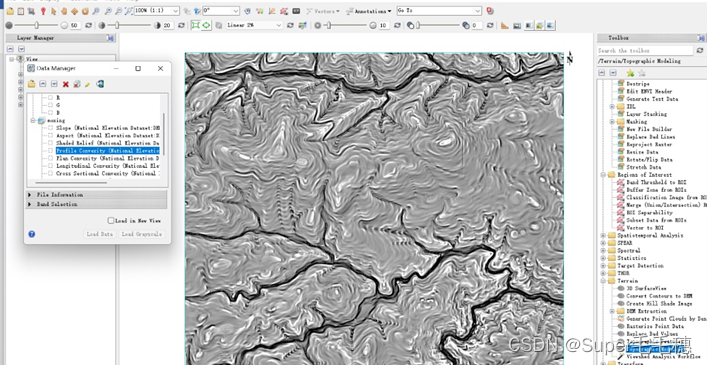This screenshot has height=365, width=707.
Task: Expand the Statistics toolbox folder
Action: [x=603, y=258]
